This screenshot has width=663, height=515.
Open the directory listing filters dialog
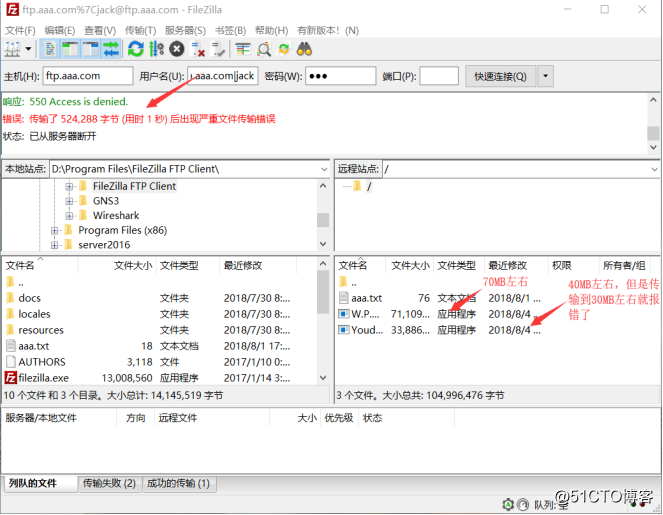[243, 49]
